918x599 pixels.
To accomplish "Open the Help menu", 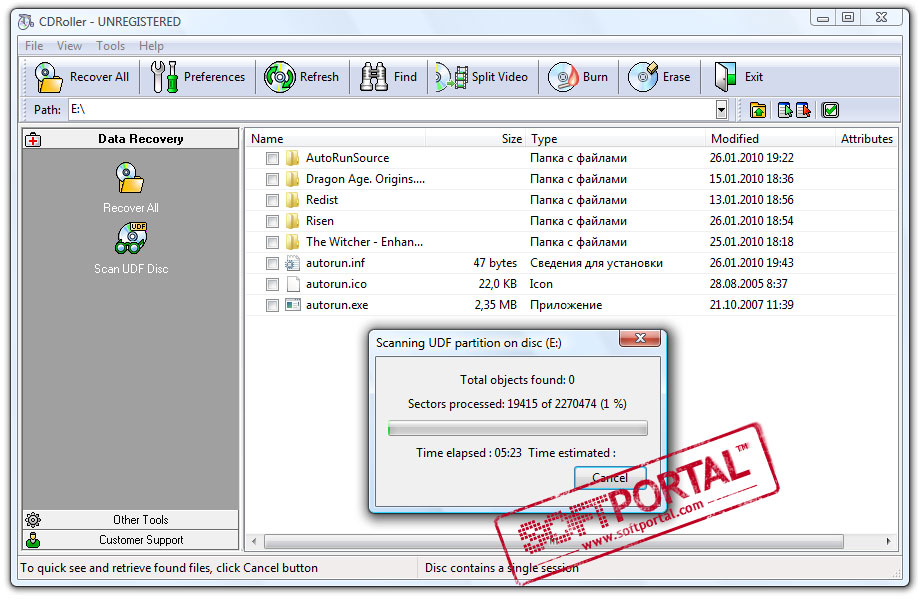I will tap(151, 46).
